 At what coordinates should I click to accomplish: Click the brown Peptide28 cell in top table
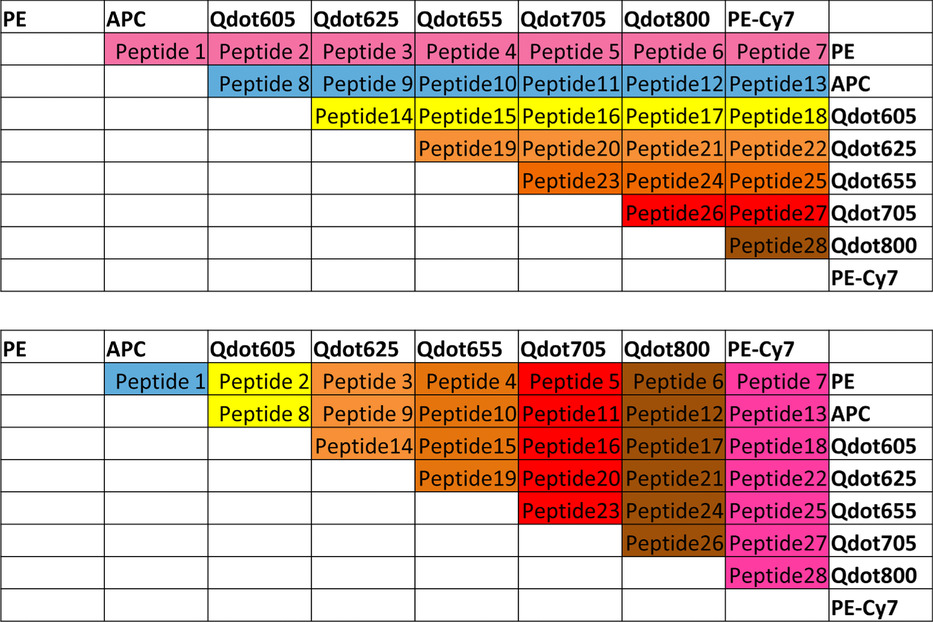[x=777, y=243]
